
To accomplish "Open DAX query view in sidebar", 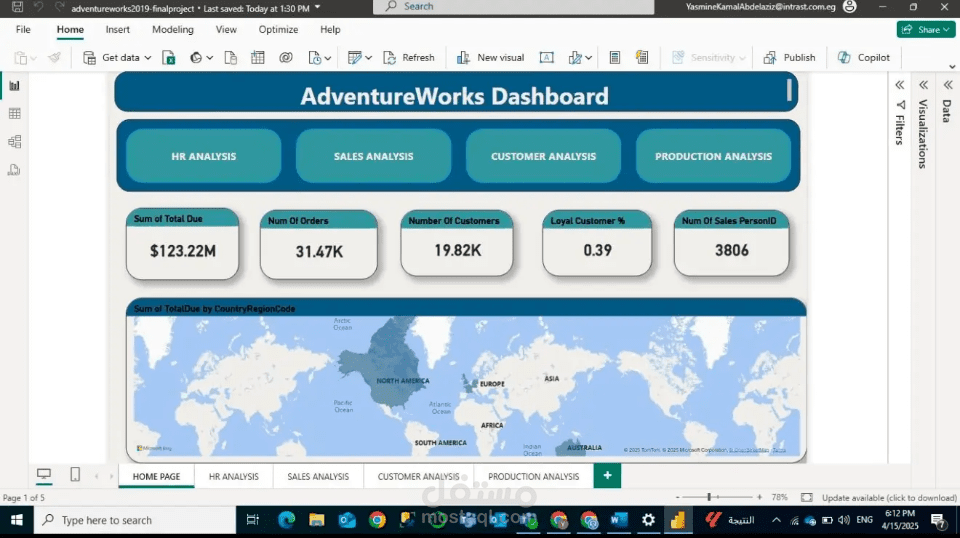I will pos(15,170).
